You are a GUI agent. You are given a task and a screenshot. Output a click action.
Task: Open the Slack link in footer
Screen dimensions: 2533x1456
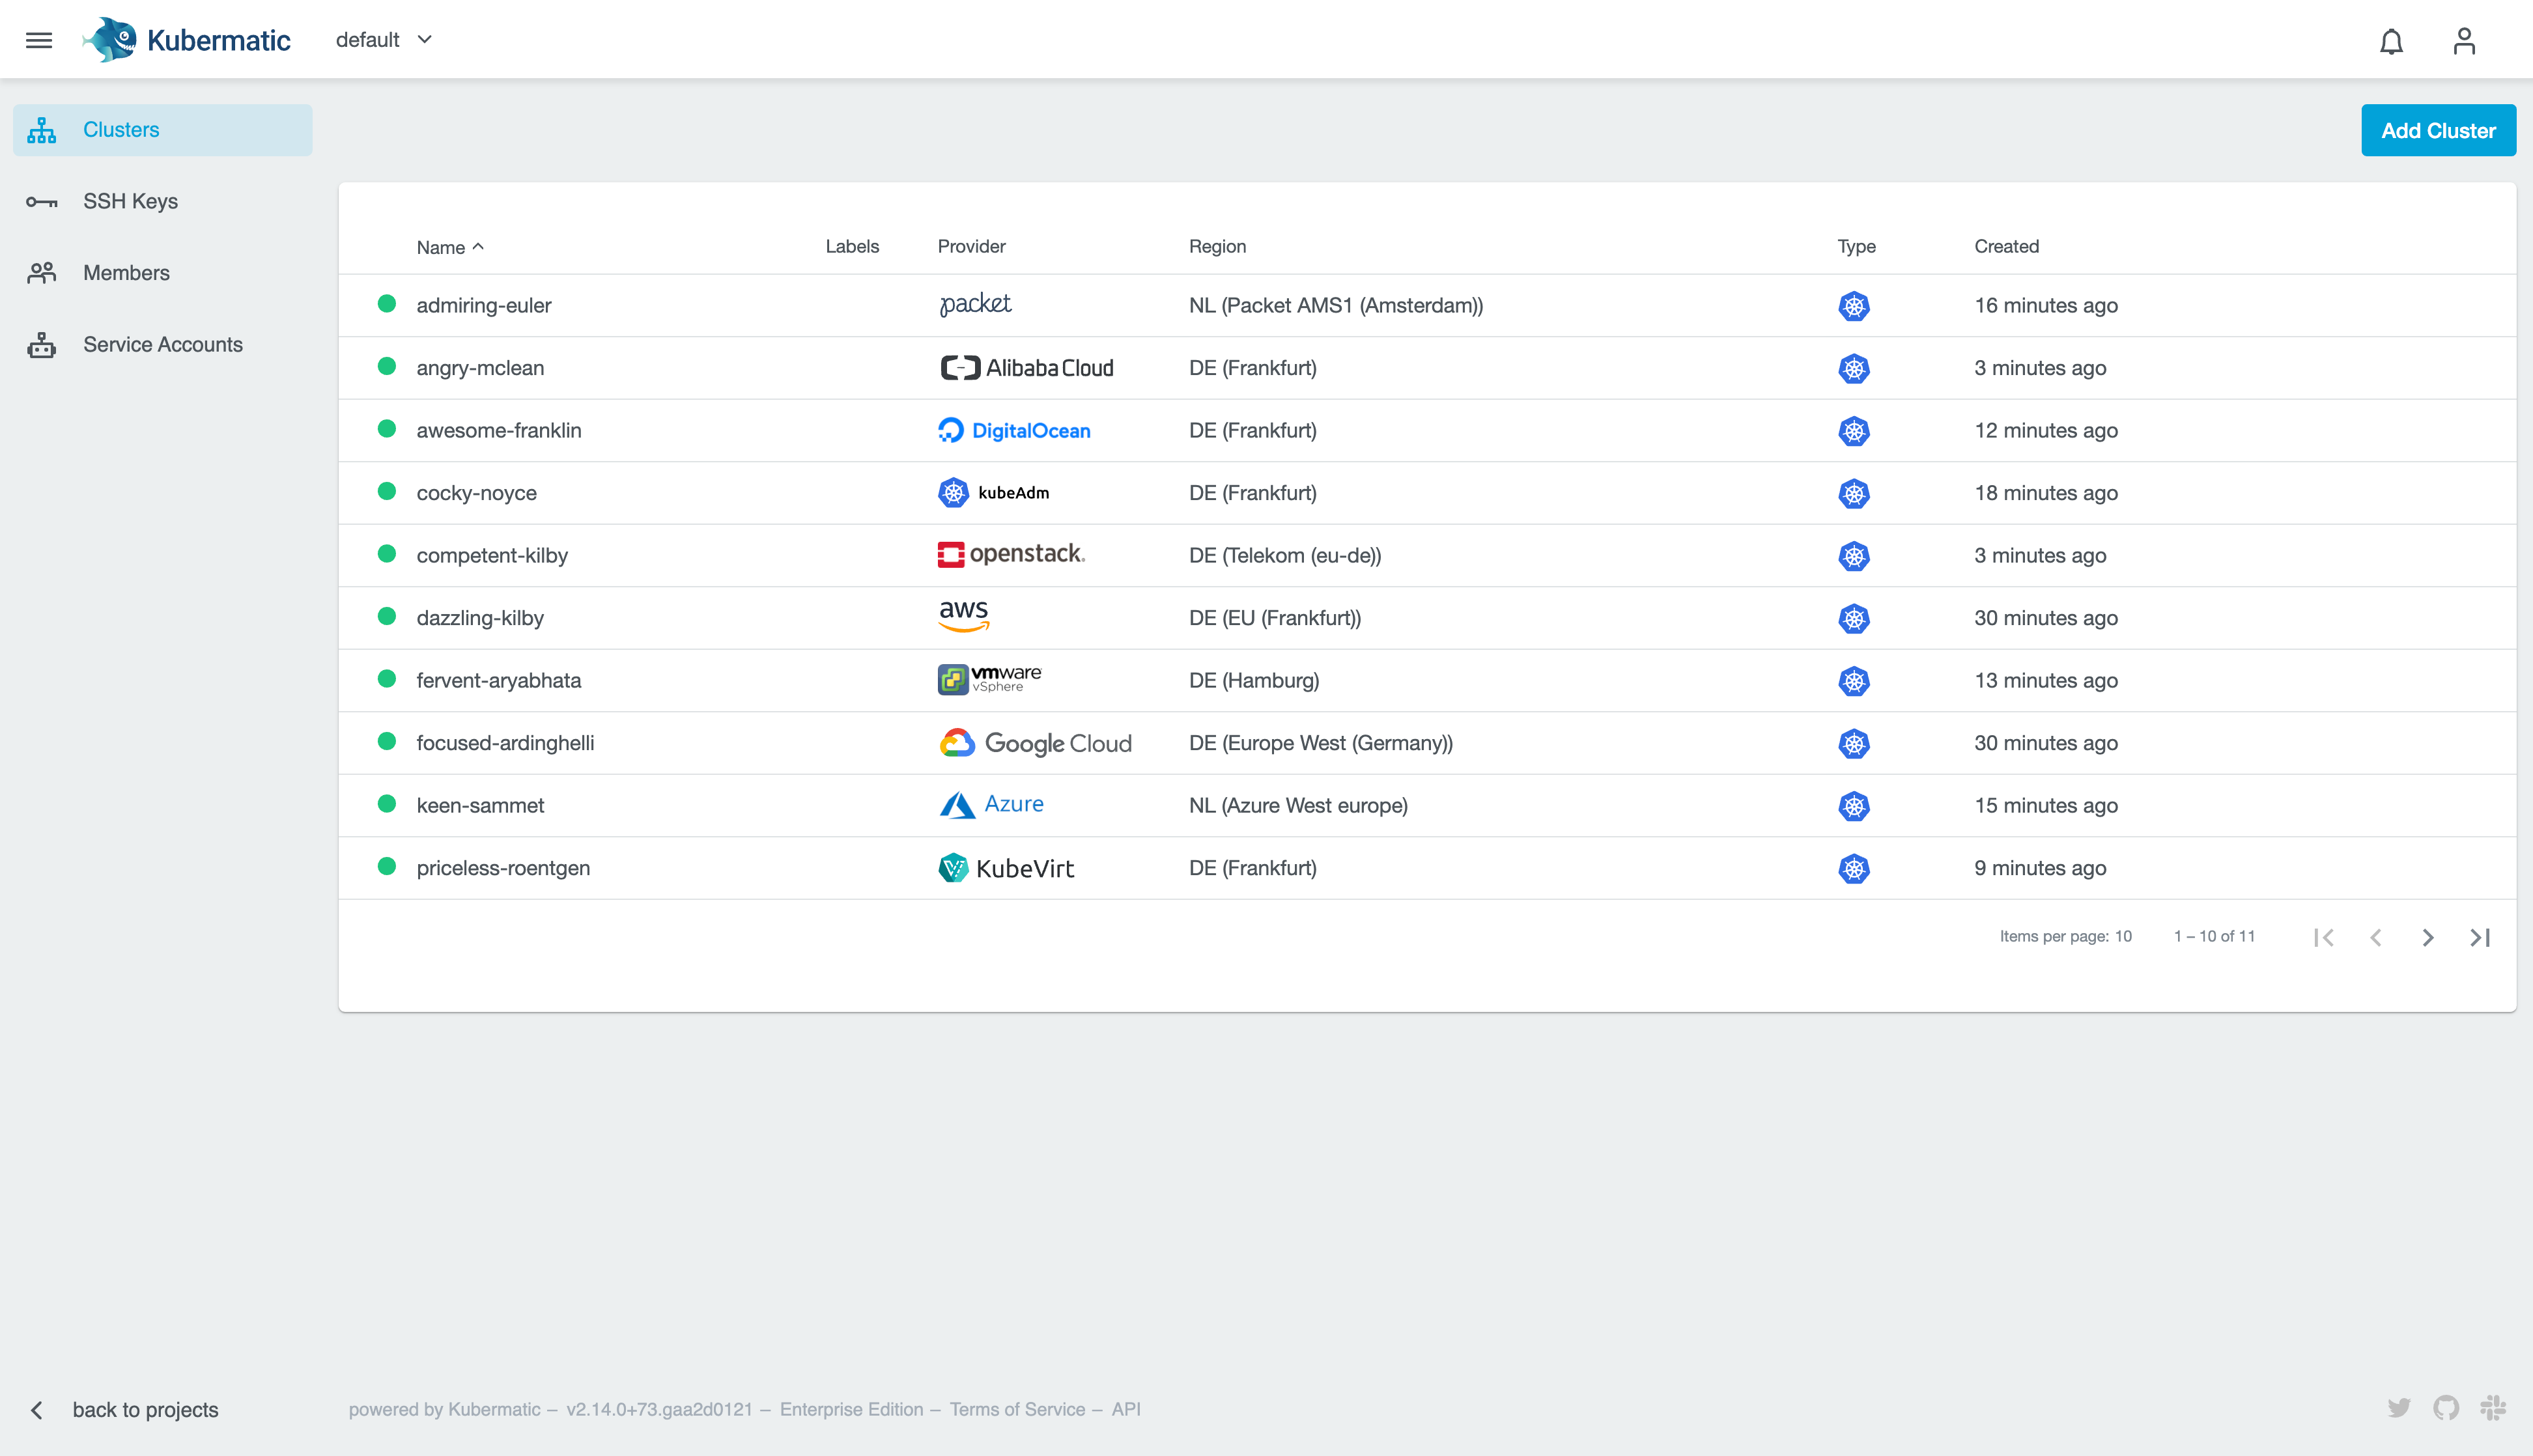(2493, 1409)
